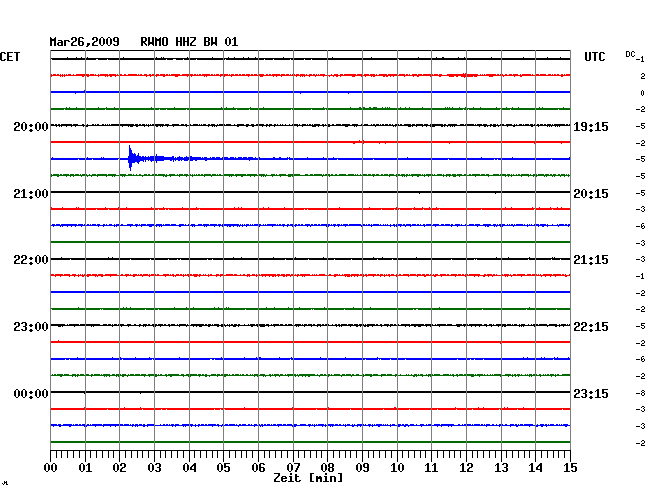The width and height of the screenshot is (650, 494).
Task: Select the "UTC" time zone label
Action: [594, 57]
